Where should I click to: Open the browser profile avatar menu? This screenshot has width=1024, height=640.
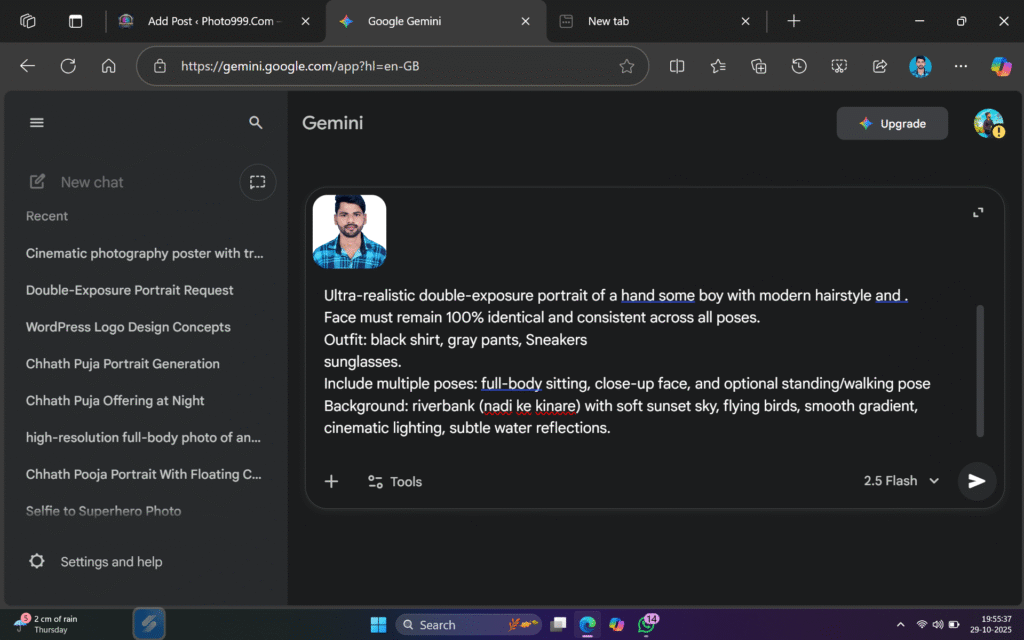click(x=920, y=66)
